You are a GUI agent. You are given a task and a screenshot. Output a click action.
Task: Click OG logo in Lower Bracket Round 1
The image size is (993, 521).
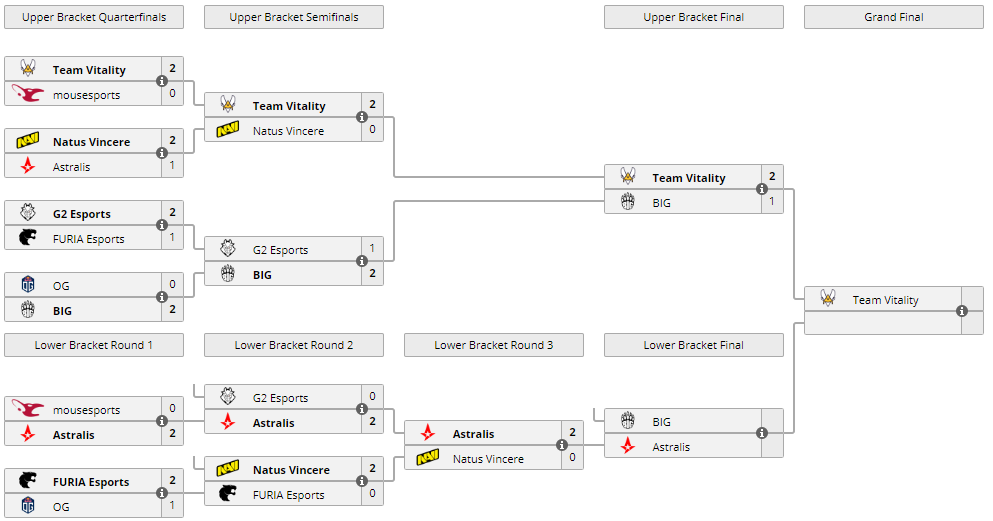pos(28,506)
